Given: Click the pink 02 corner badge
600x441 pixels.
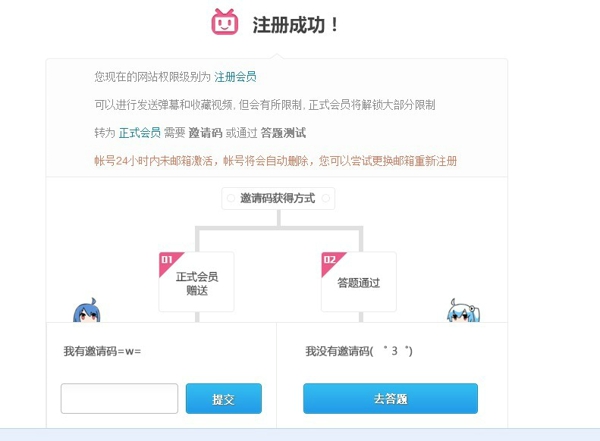Looking at the screenshot, I should click(328, 261).
